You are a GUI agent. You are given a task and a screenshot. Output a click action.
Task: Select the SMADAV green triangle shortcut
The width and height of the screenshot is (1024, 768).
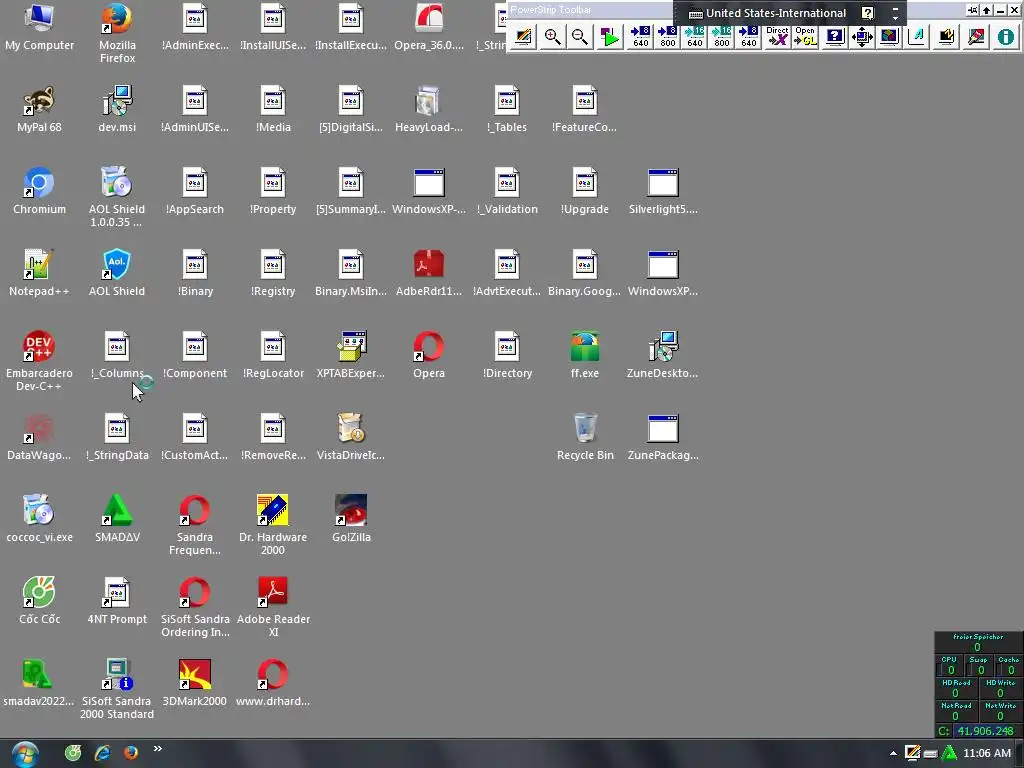[118, 519]
